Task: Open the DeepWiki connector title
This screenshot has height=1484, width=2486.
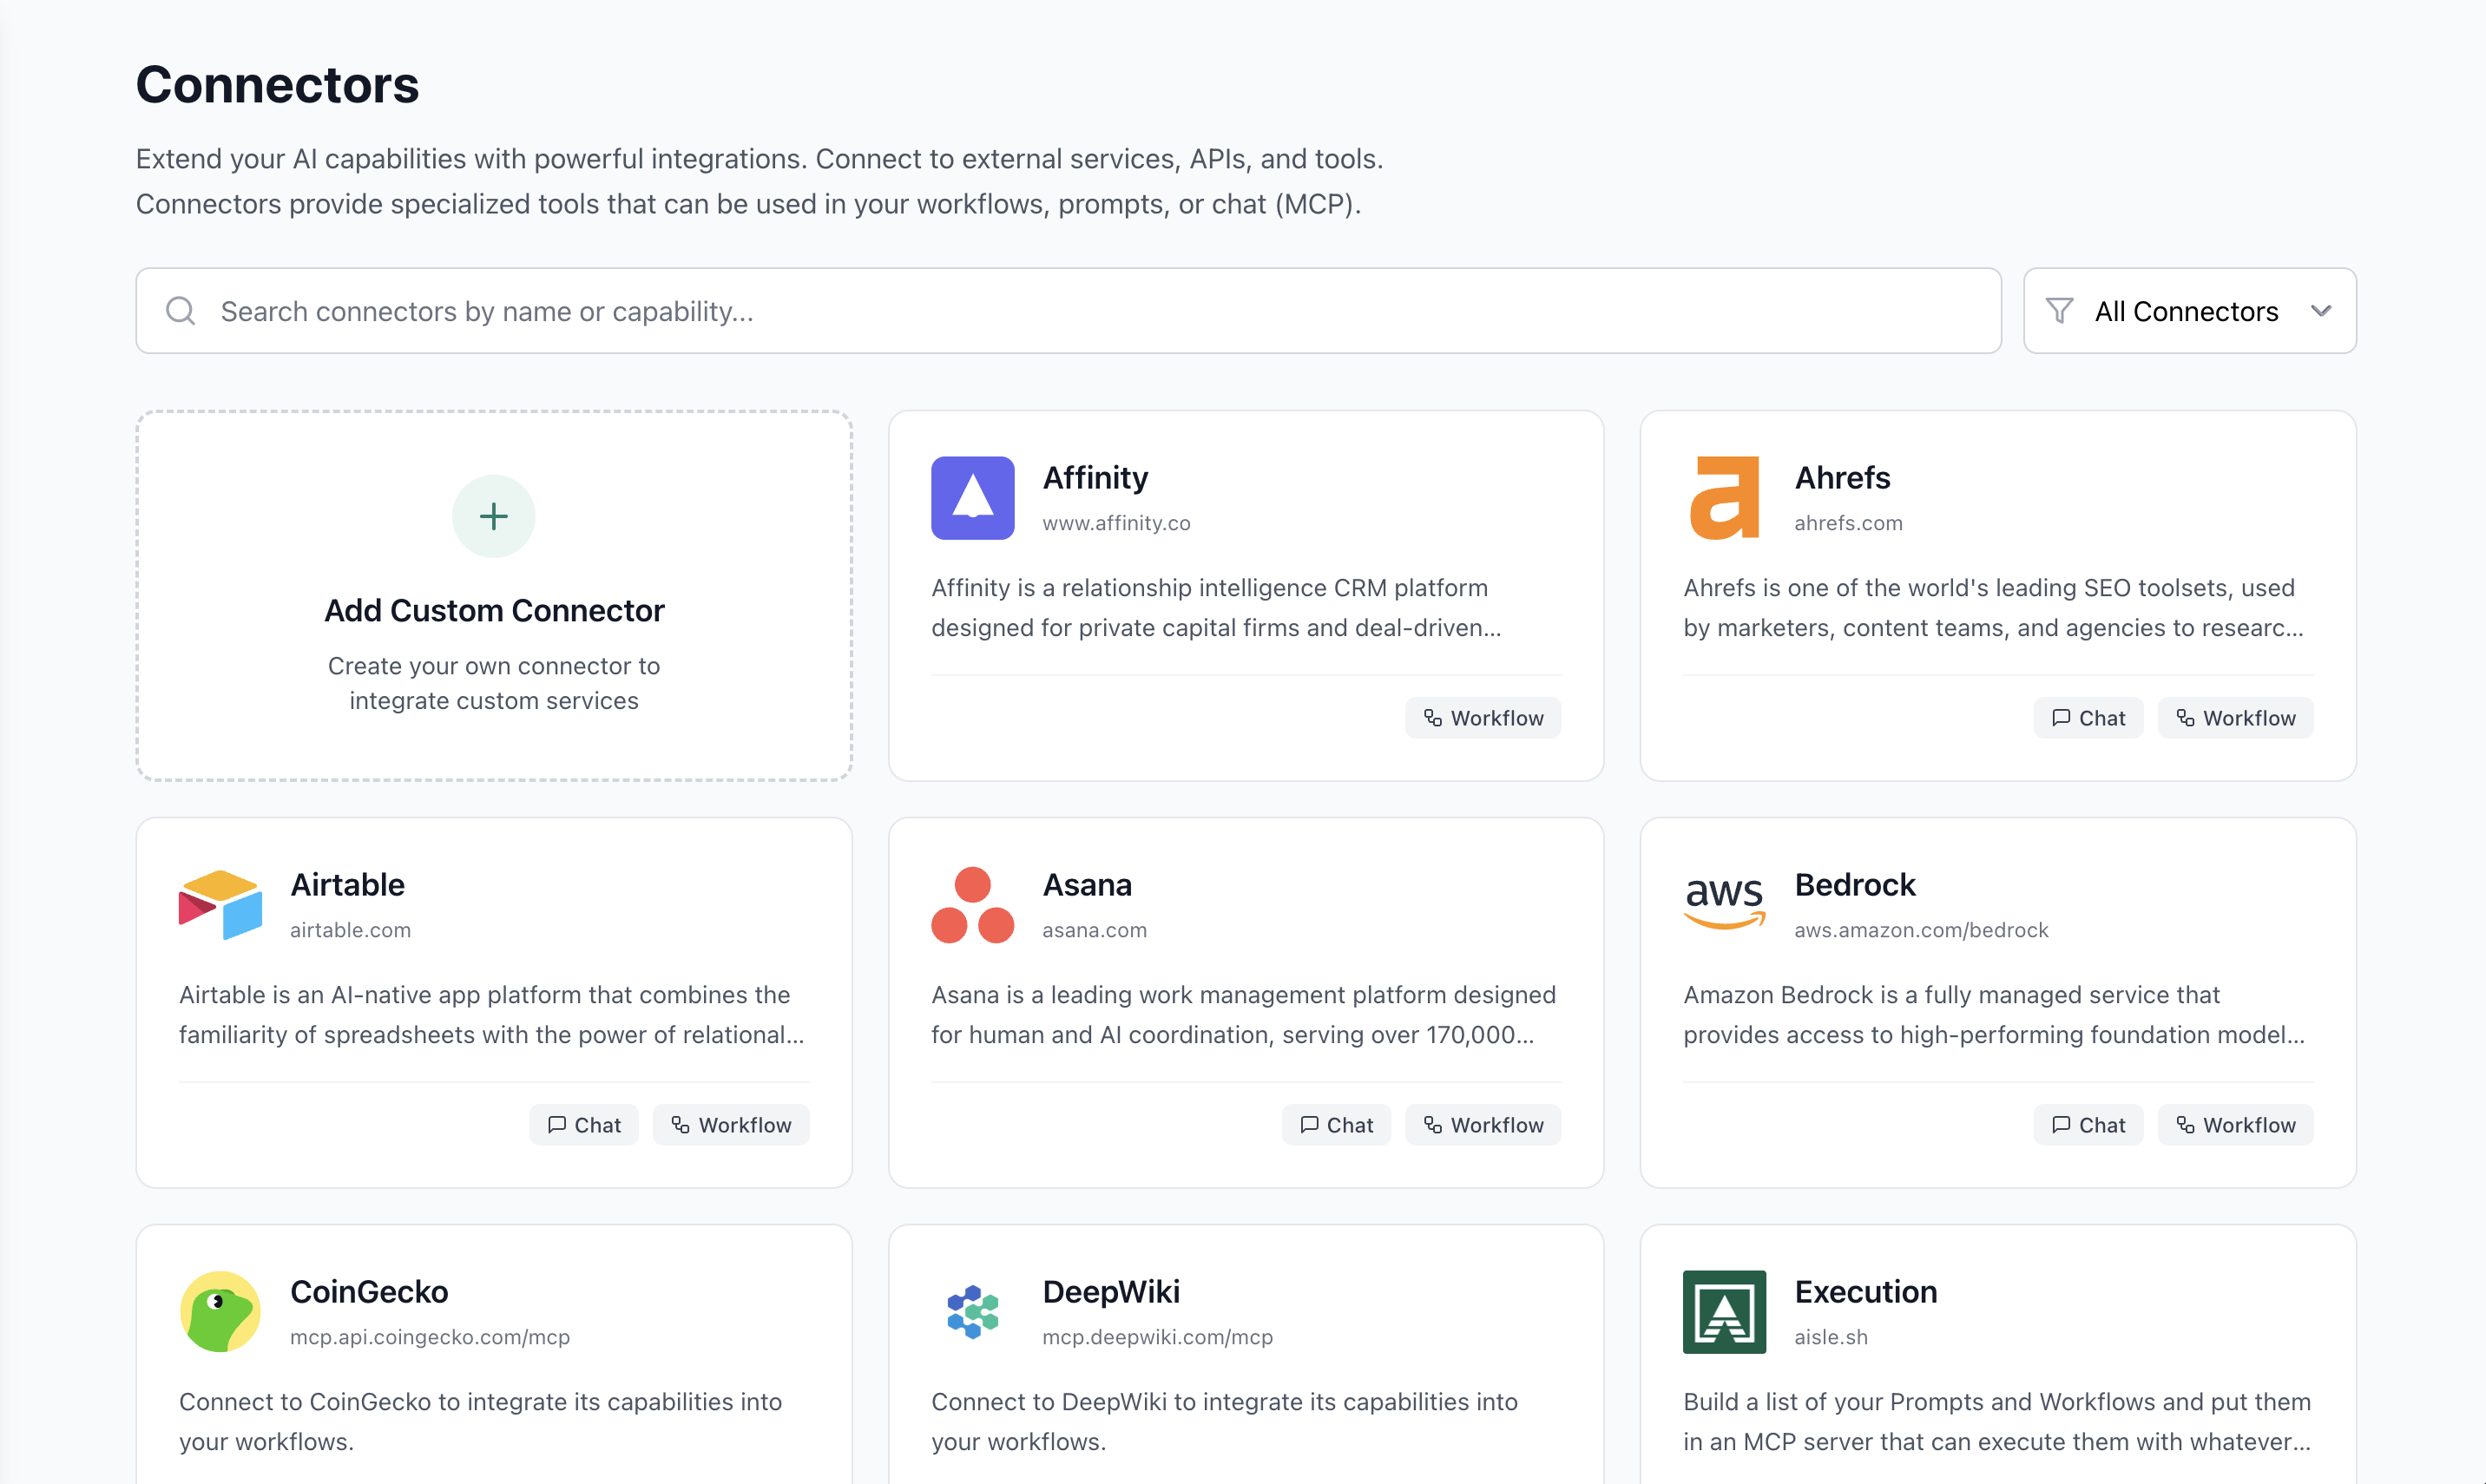Action: click(x=1110, y=1292)
